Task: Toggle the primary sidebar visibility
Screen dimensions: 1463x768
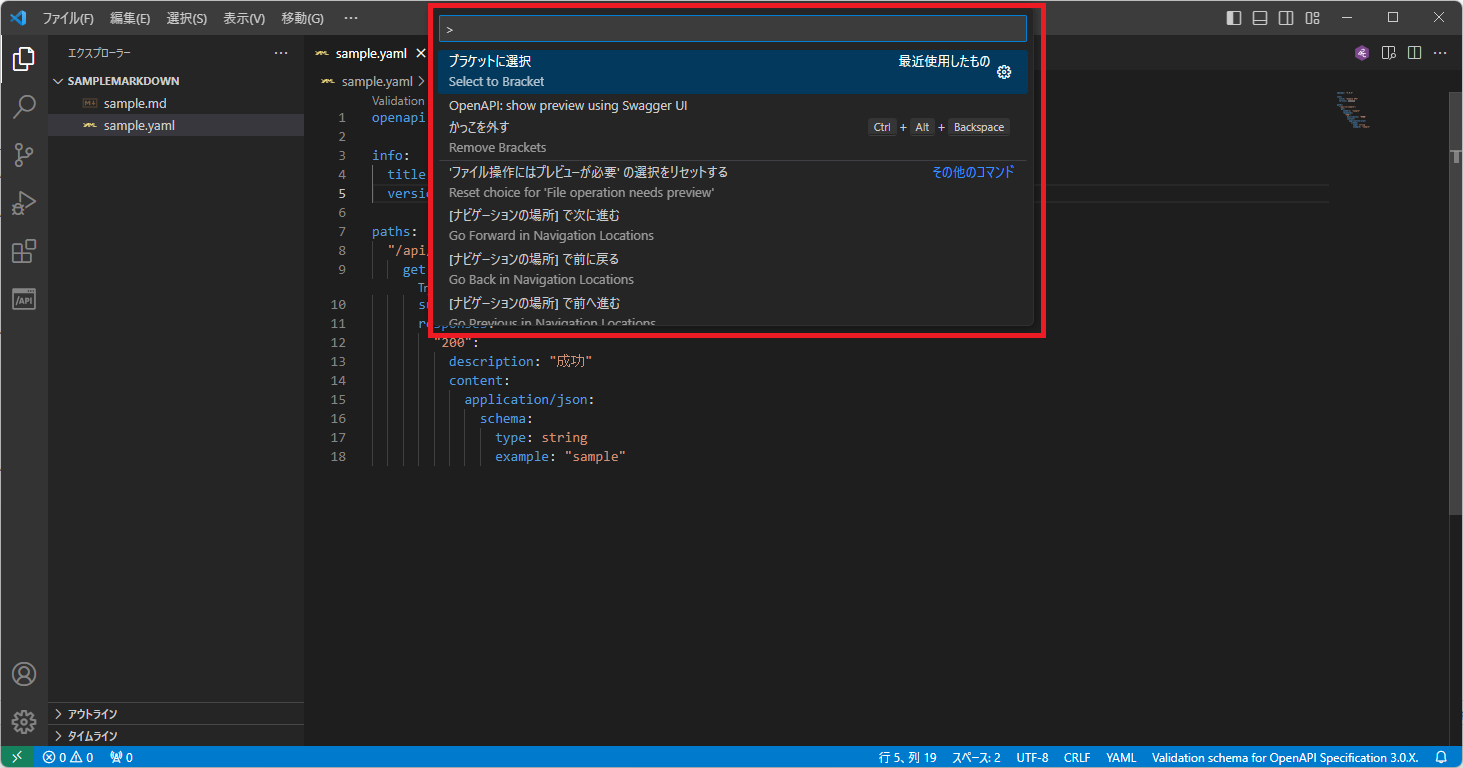Action: click(x=1233, y=17)
